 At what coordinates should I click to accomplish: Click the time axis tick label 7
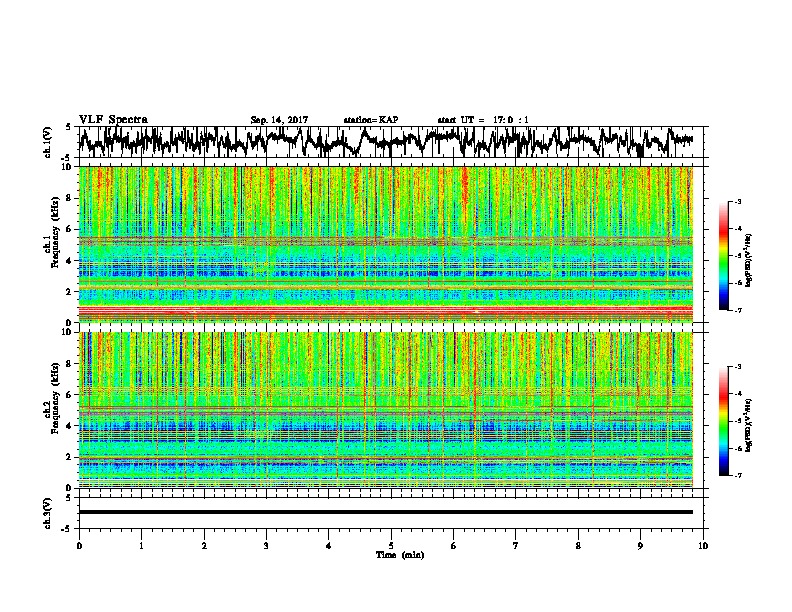(516, 545)
